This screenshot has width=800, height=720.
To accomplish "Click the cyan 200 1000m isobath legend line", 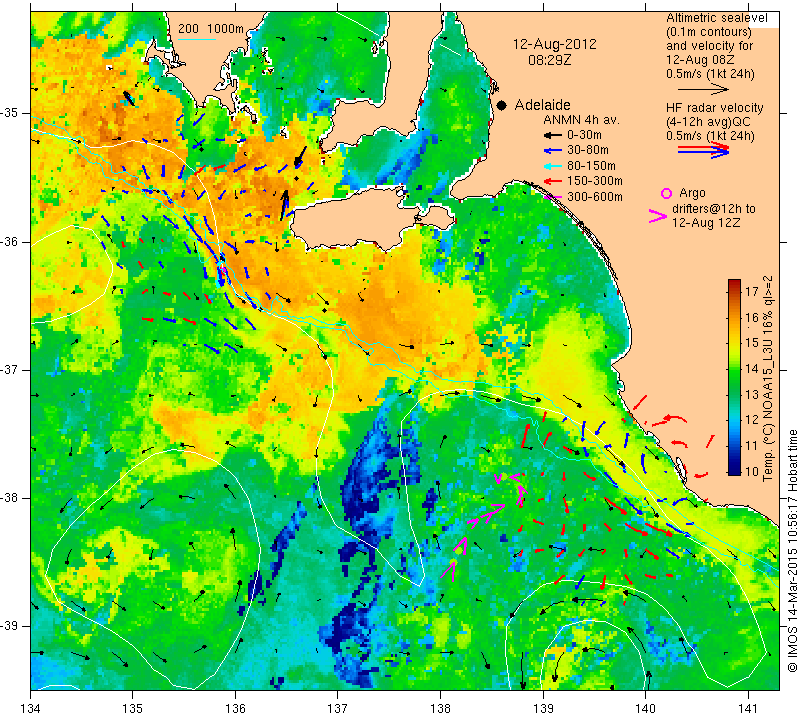I will 196,39.
